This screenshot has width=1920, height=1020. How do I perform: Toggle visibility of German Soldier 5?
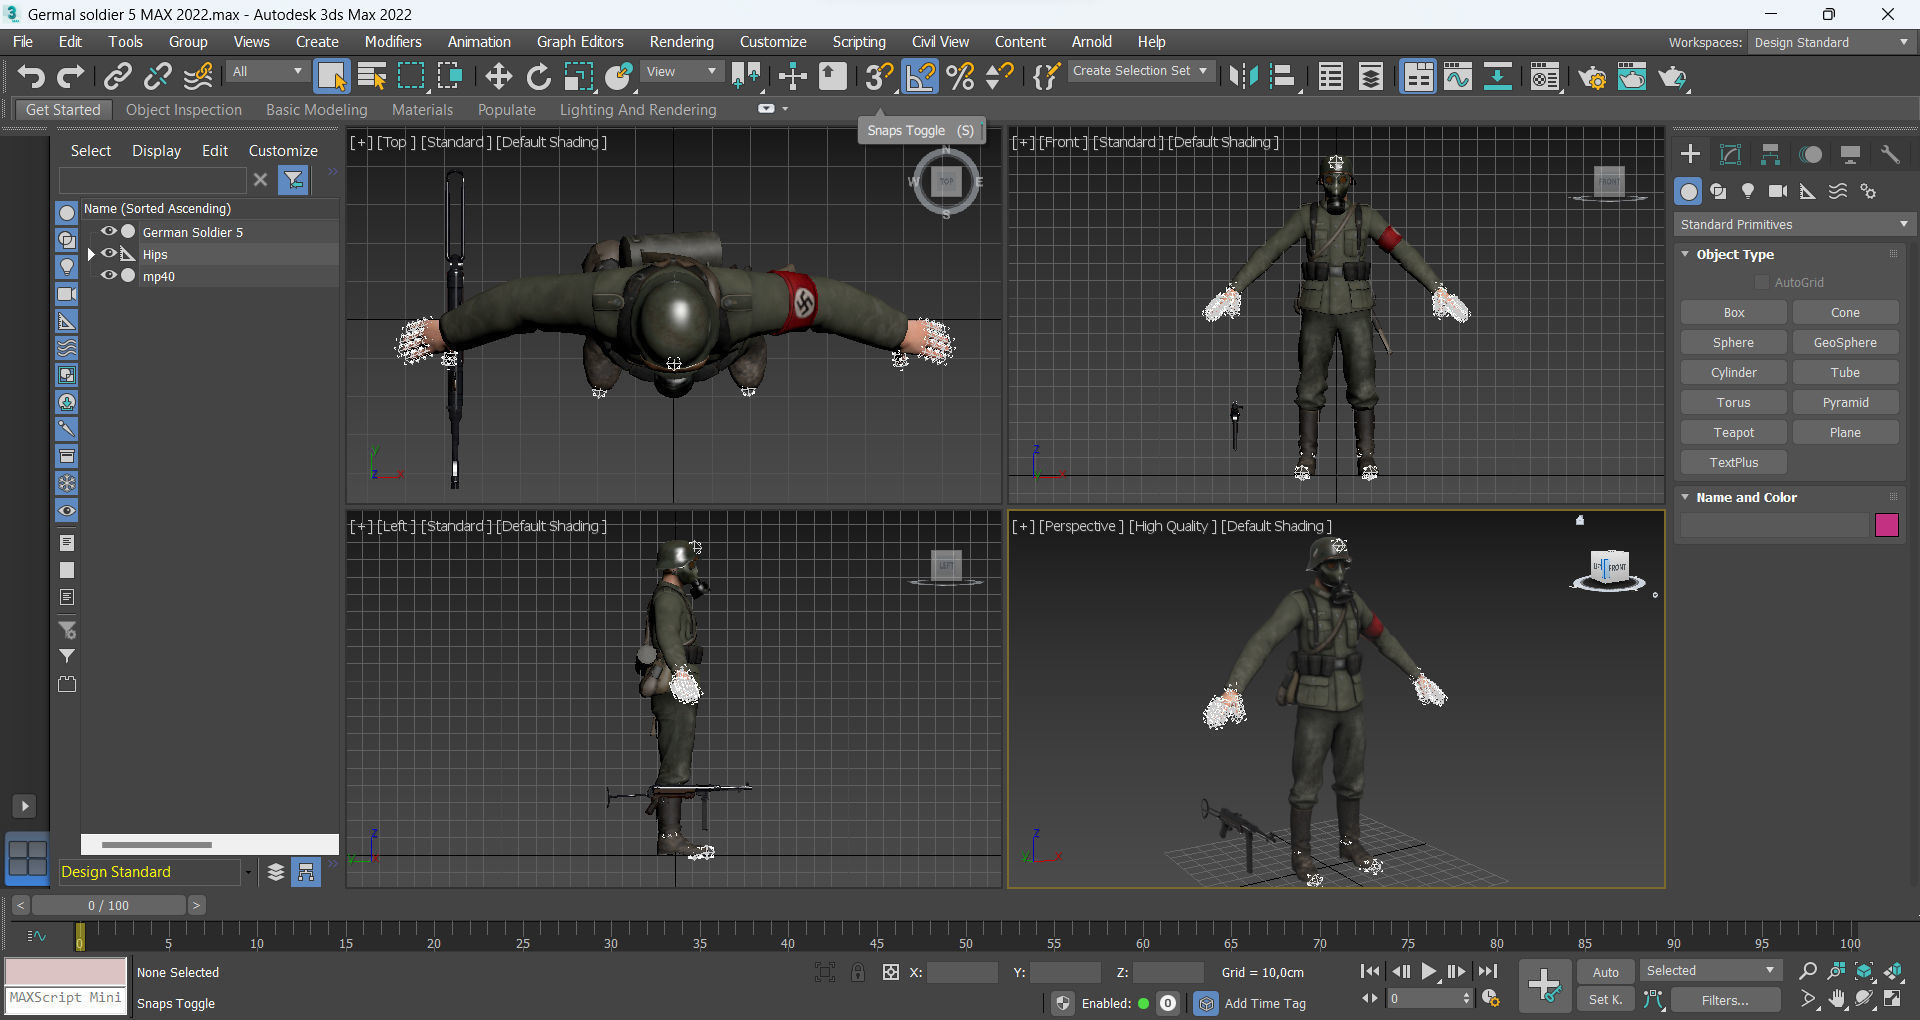click(x=109, y=232)
